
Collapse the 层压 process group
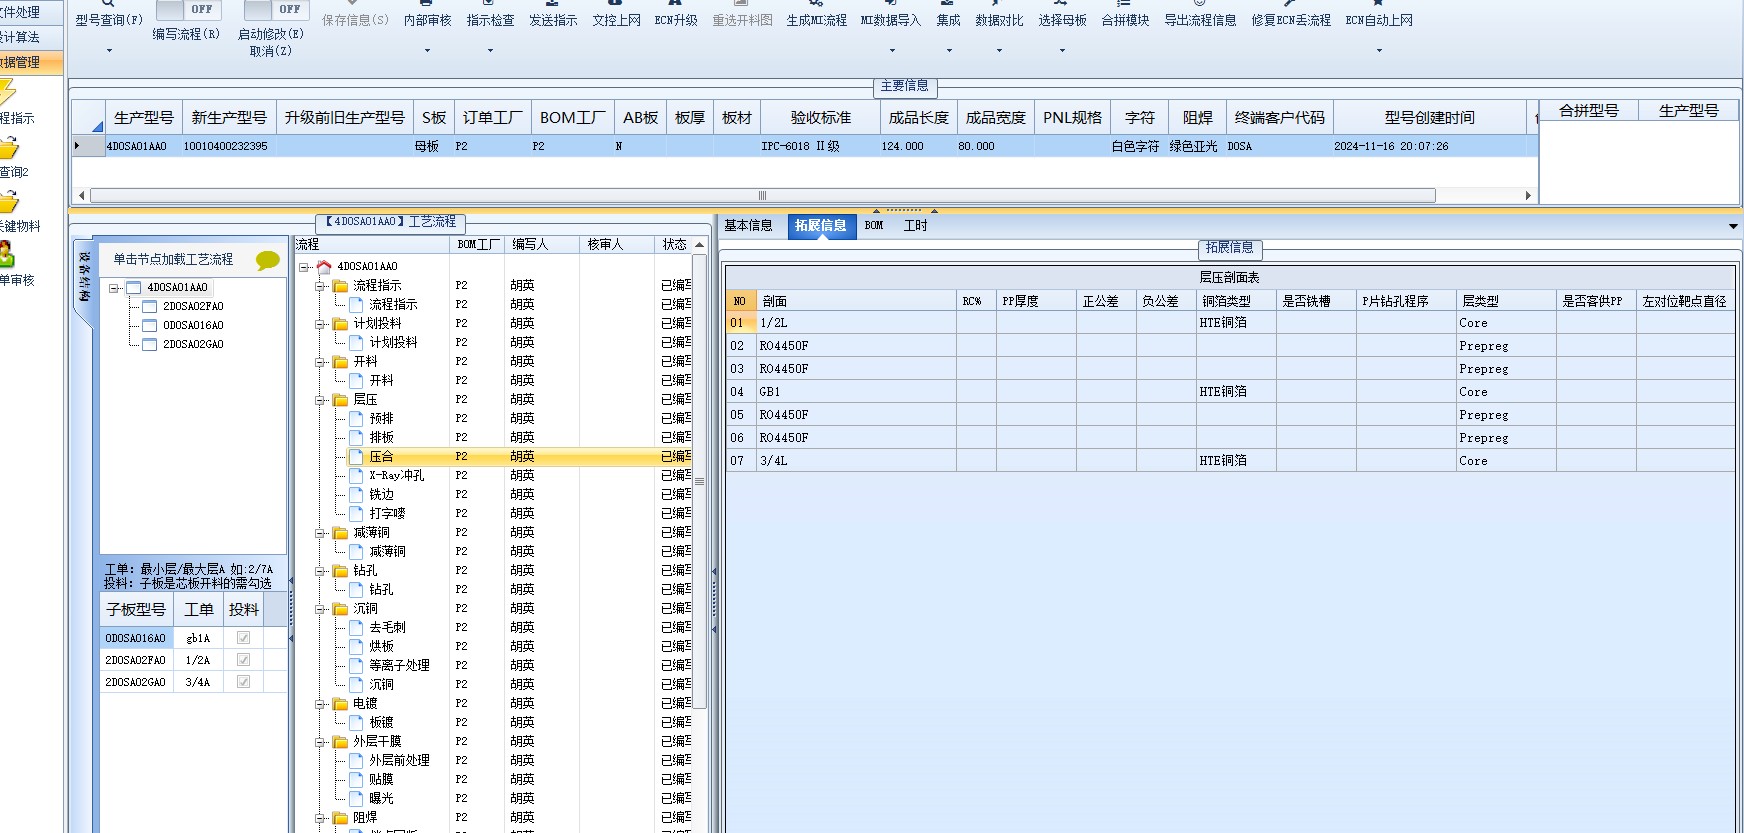320,399
